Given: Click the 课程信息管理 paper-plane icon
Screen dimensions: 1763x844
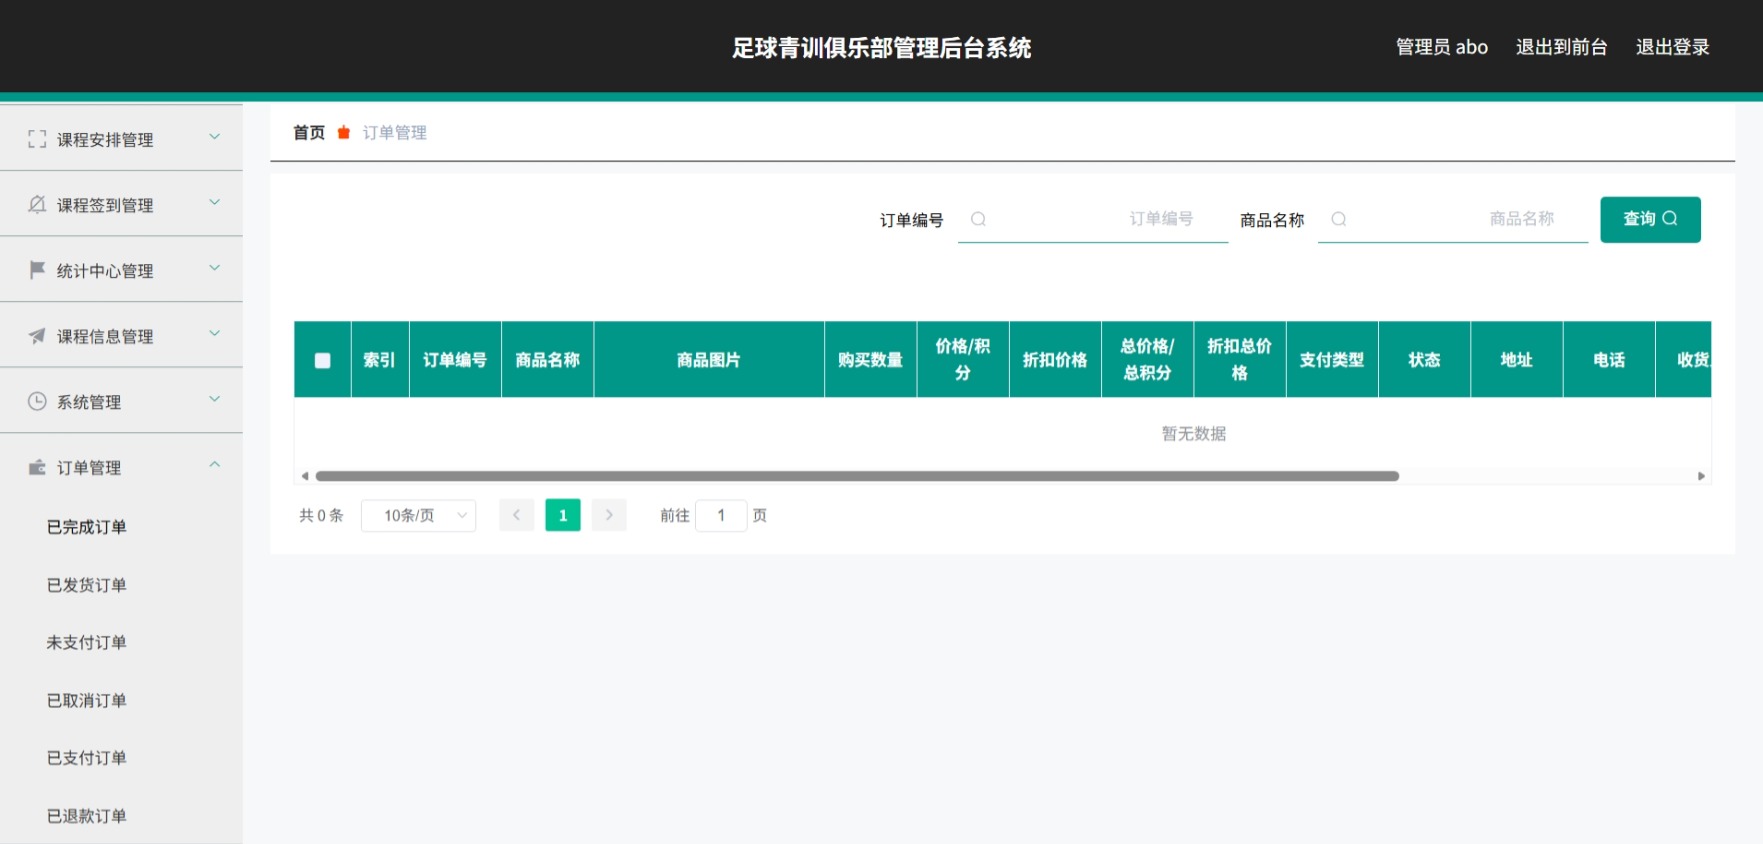Looking at the screenshot, I should 37,336.
